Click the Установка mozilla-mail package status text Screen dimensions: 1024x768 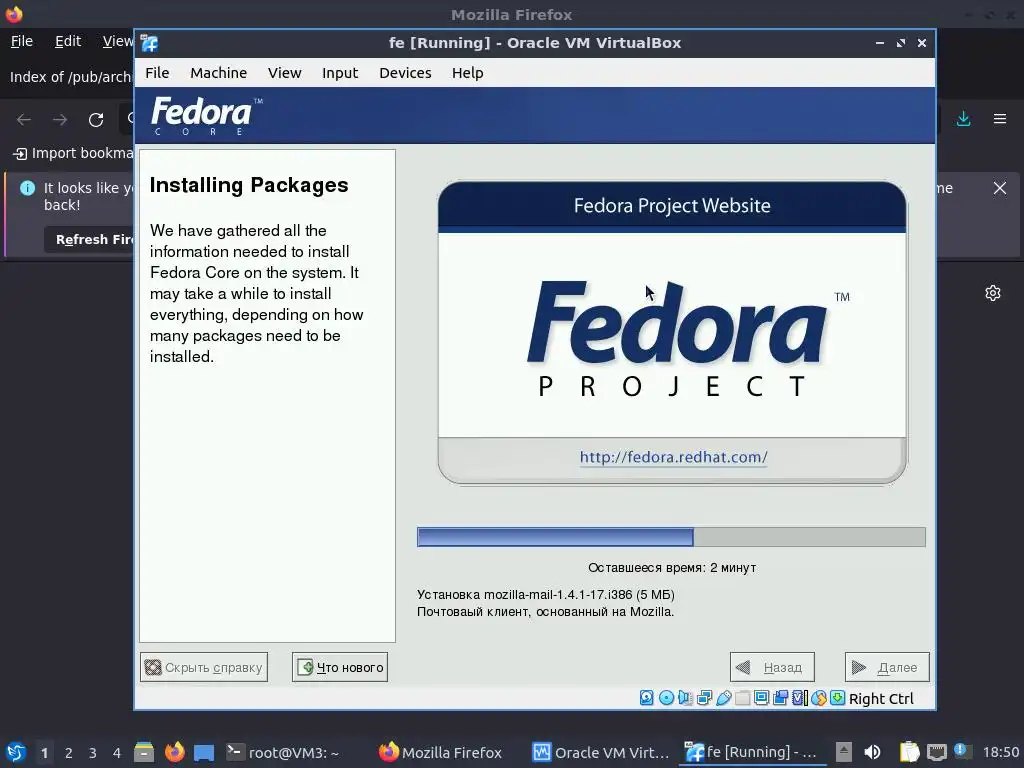coord(546,594)
